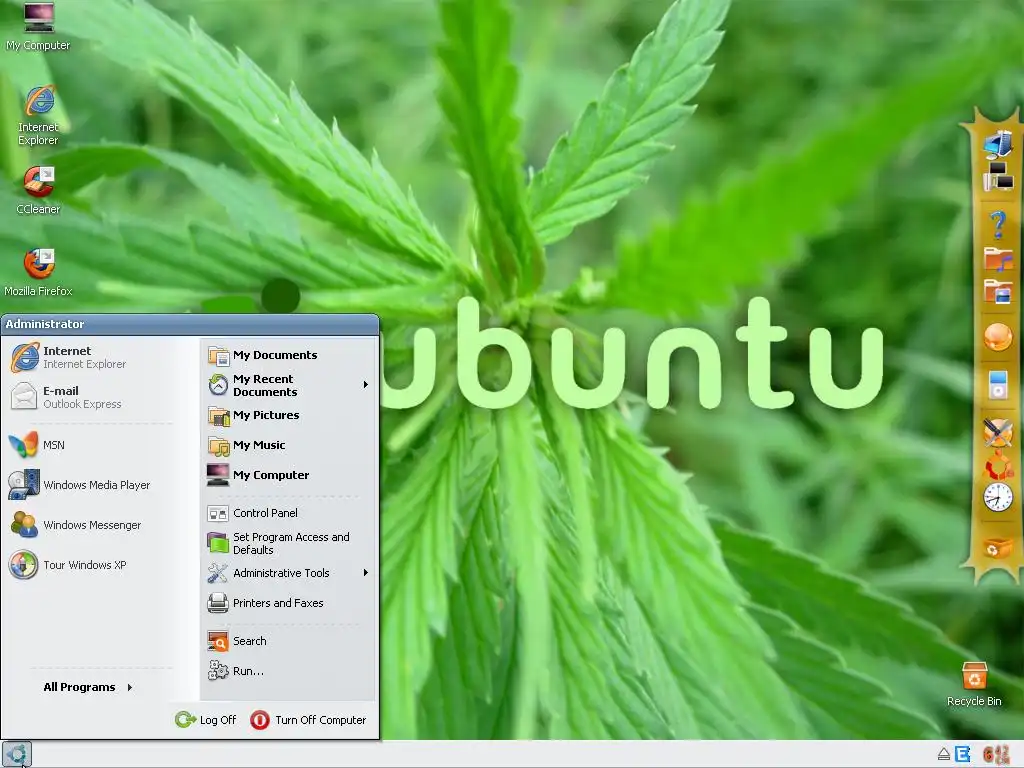This screenshot has width=1024, height=768.
Task: Open Internet Explorer in Start menu
Action: [x=91, y=357]
